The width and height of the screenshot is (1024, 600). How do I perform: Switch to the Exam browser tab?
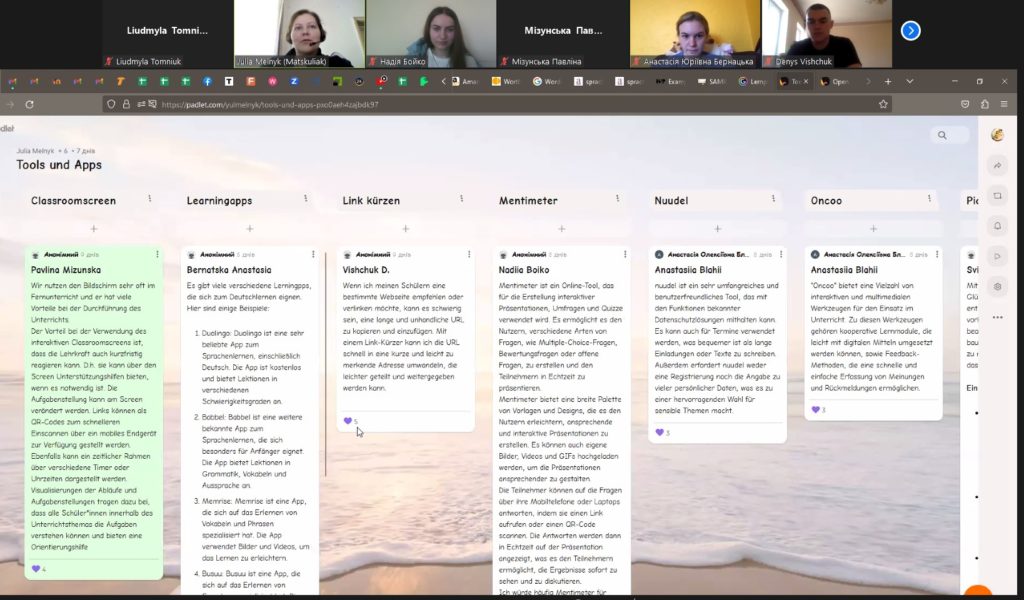pyautogui.click(x=671, y=82)
